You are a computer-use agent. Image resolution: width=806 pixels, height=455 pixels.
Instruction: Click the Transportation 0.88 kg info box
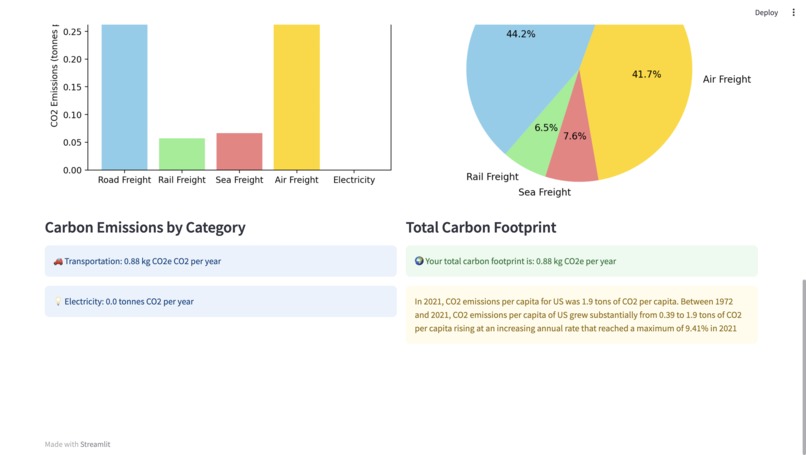pyautogui.click(x=221, y=261)
